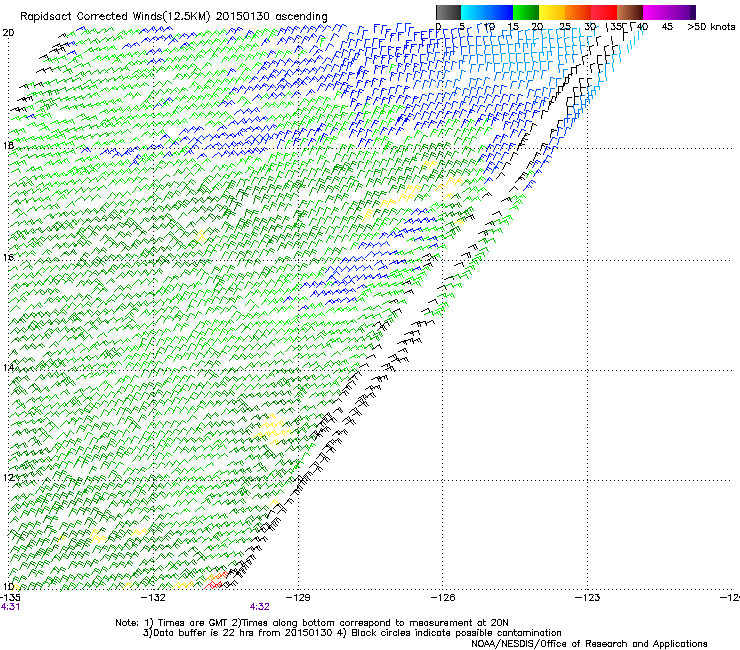Click the '20' legend label under color bar

537,27
